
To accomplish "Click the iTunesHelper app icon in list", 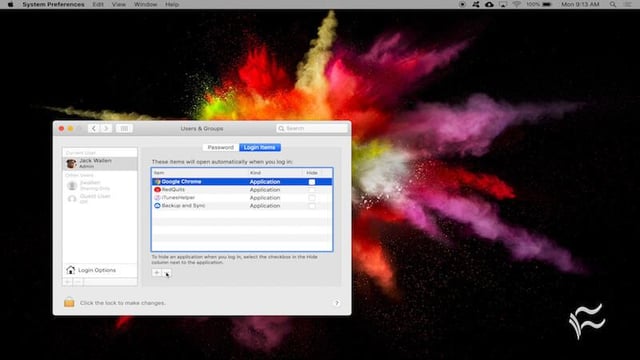I will coord(157,198).
